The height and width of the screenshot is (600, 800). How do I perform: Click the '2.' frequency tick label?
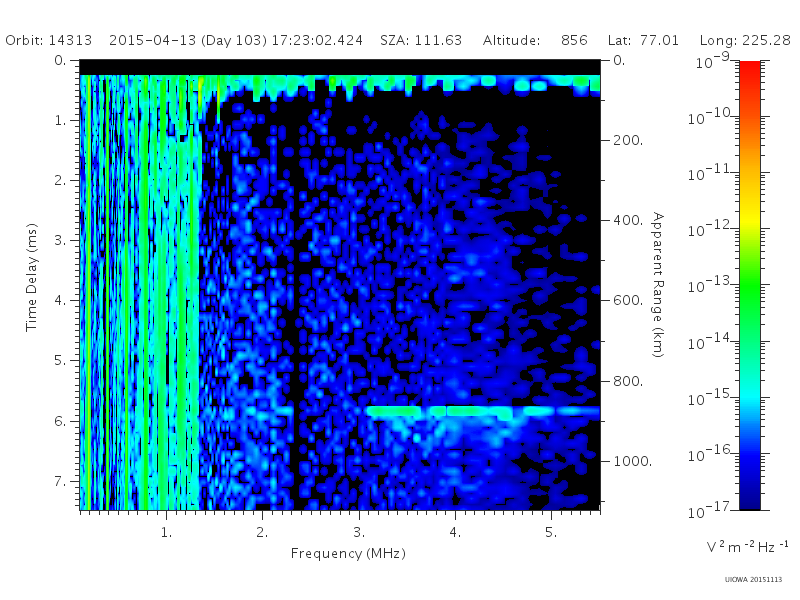tap(262, 533)
